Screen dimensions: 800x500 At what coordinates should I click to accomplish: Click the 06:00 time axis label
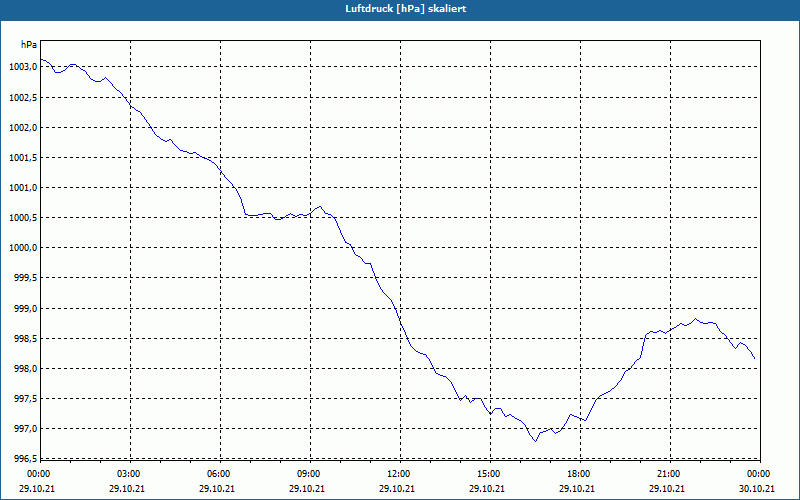pos(220,474)
